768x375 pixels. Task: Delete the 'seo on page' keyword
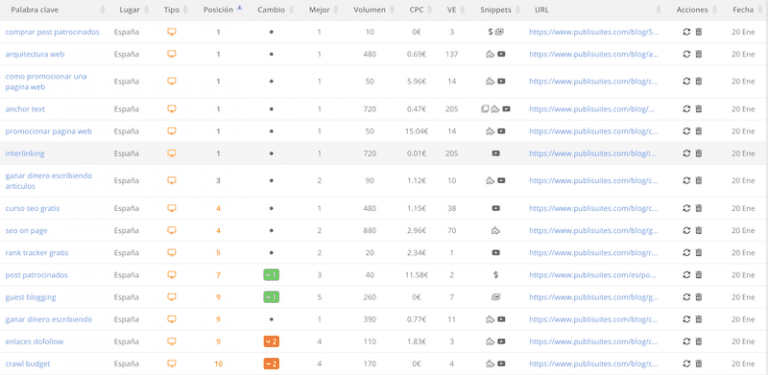click(698, 231)
